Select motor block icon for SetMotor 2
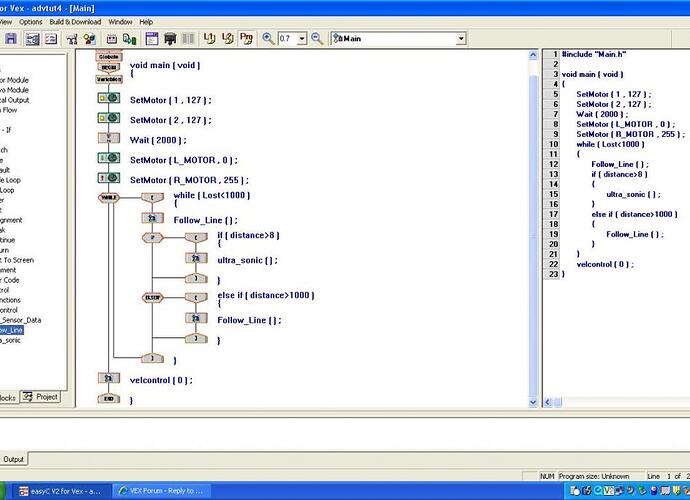The height and width of the screenshot is (500, 690). 109,118
